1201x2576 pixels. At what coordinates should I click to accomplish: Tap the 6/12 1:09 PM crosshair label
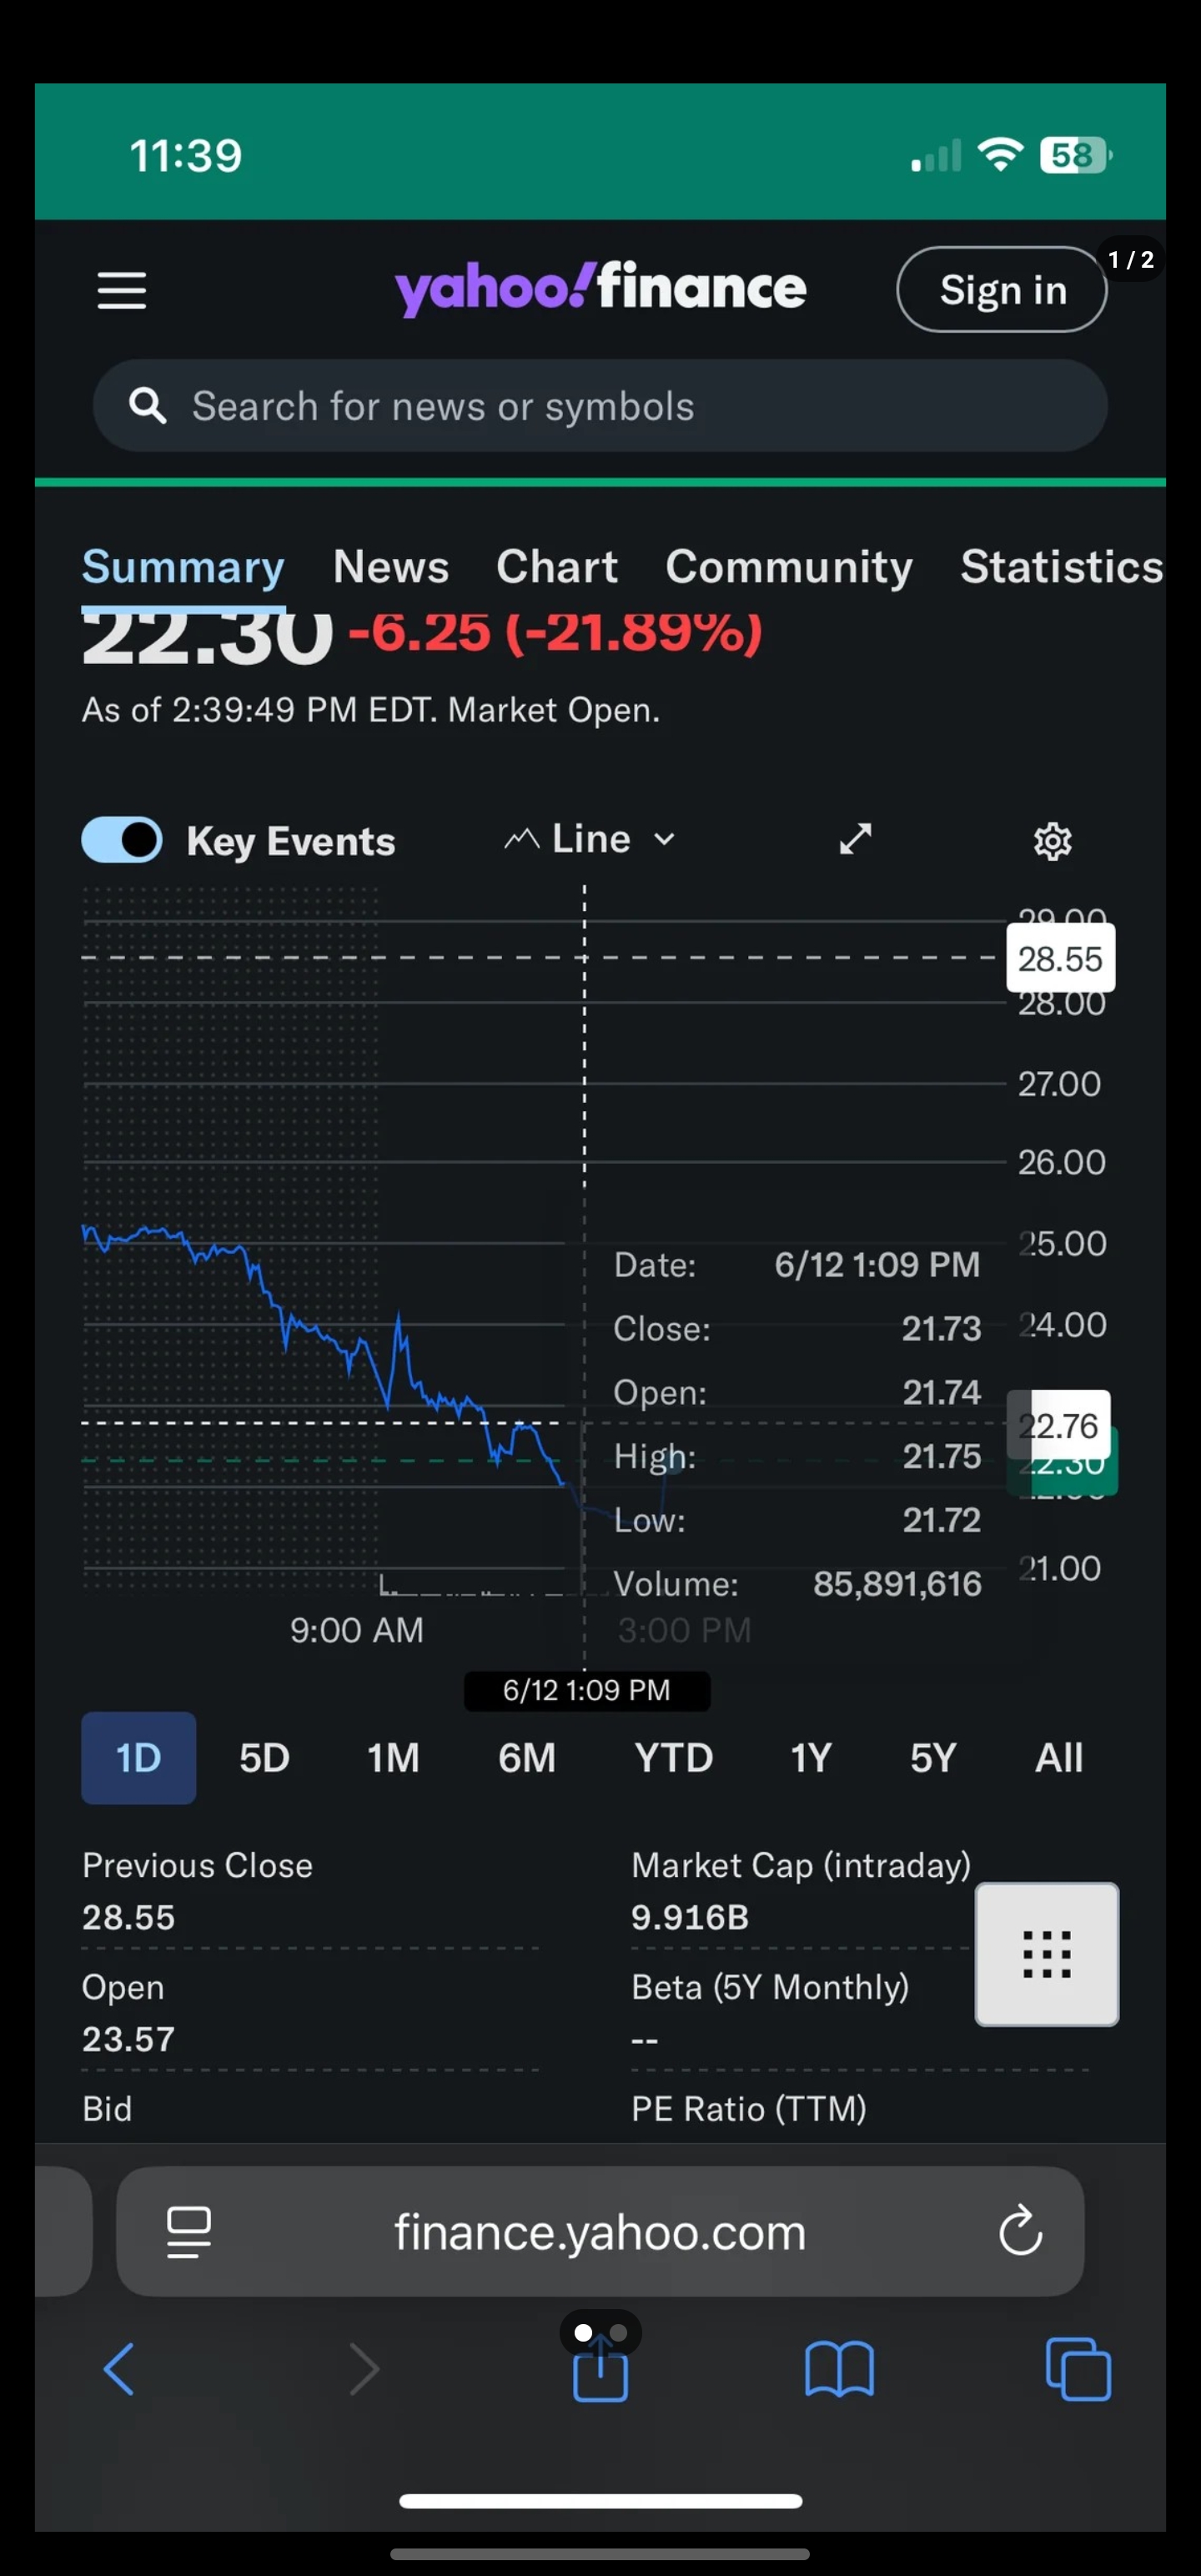point(587,1690)
